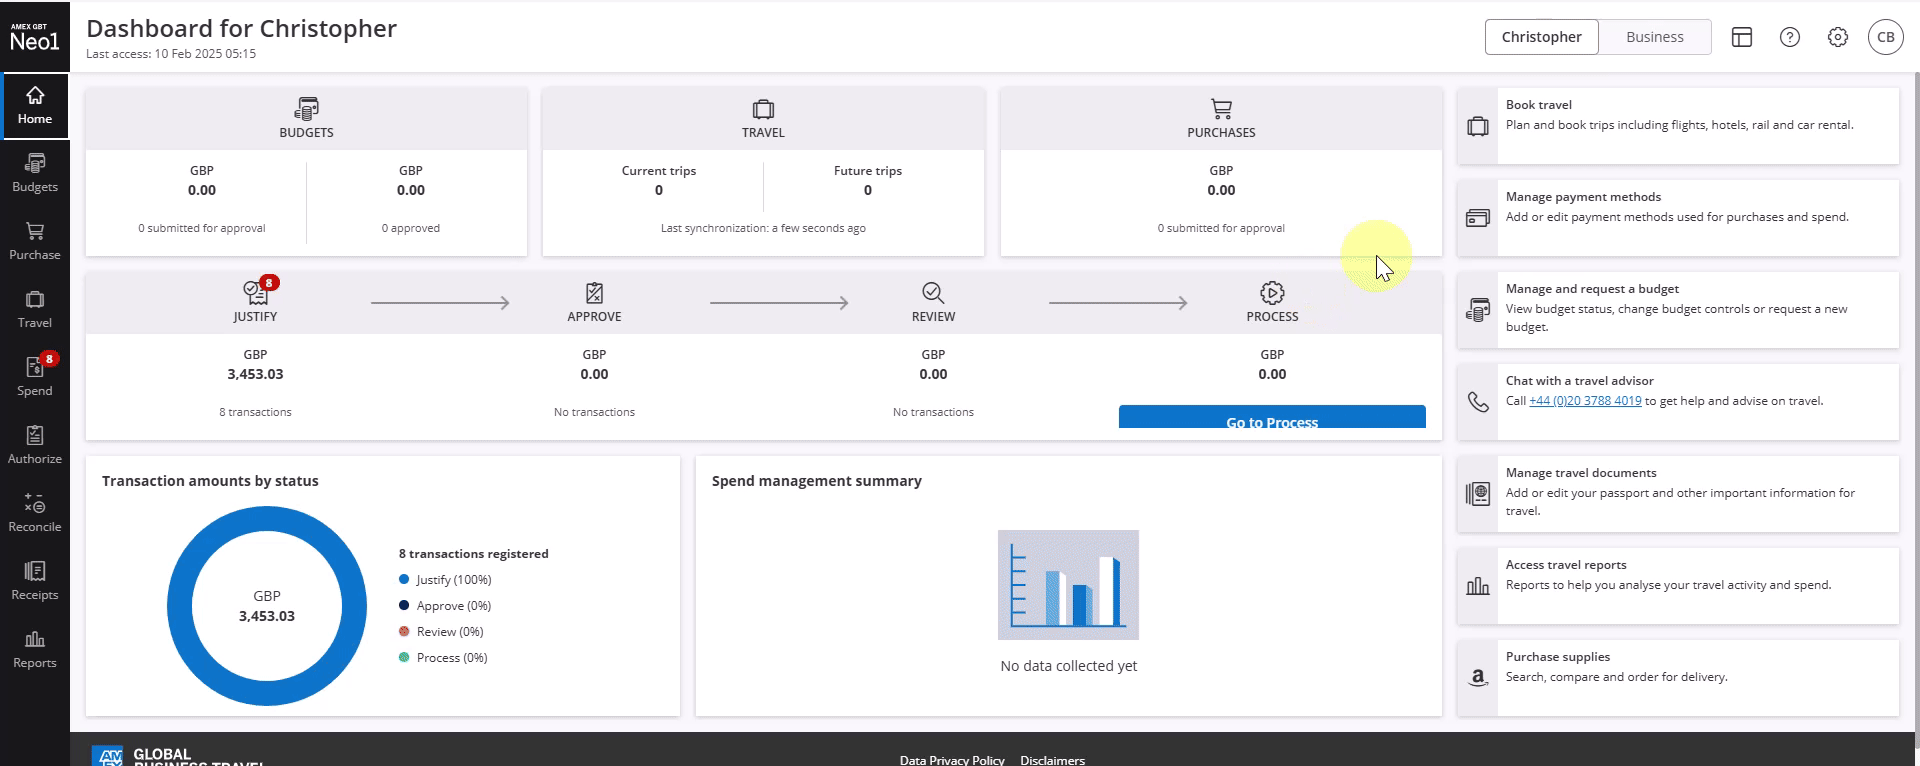Click the Process (0%) green legend dot
This screenshot has width=1920, height=766.
click(404, 657)
